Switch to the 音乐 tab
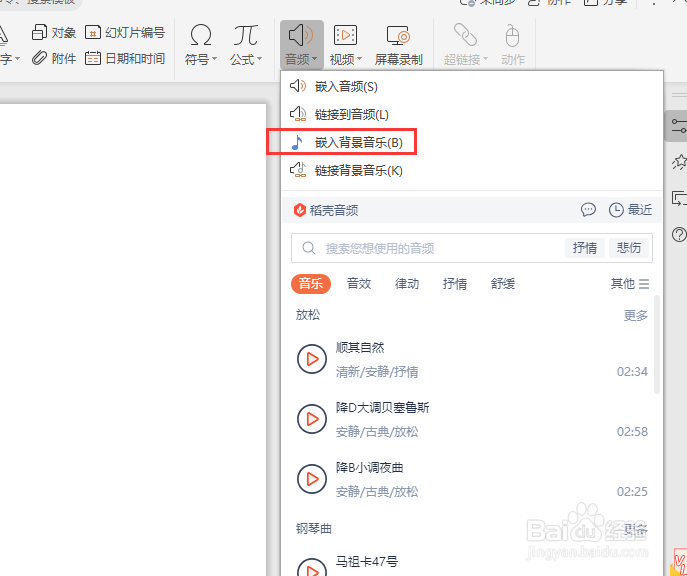Screen dimensions: 687x576 coord(311,283)
